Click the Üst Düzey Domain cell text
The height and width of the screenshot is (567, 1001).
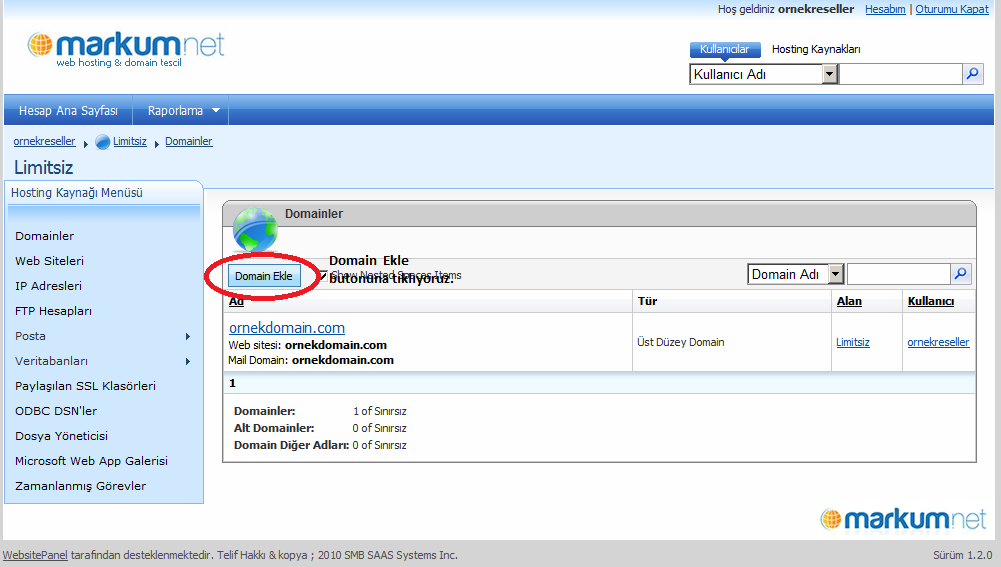pyautogui.click(x=681, y=342)
